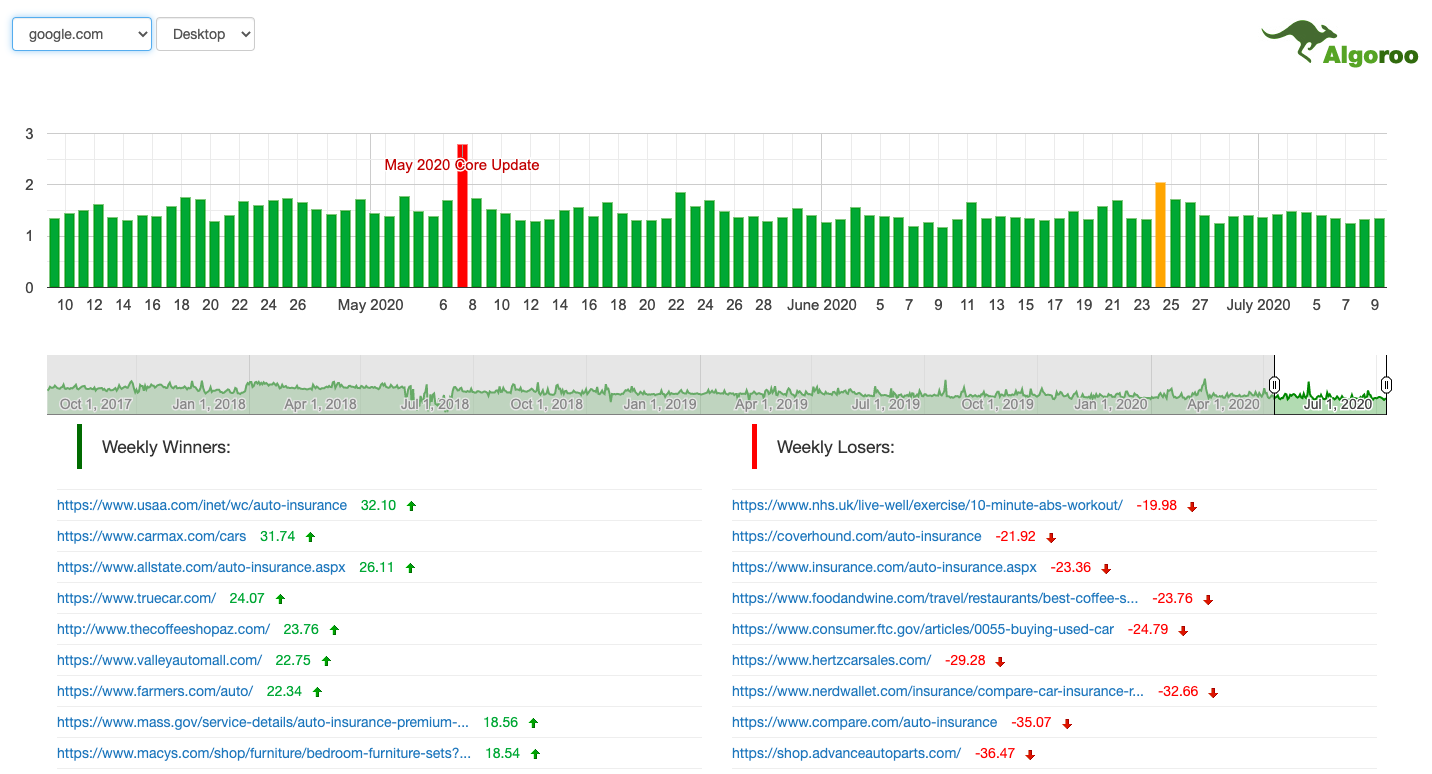1432x774 pixels.
Task: Click the red down arrow beside foodandwine -23.76
Action: tap(1208, 600)
